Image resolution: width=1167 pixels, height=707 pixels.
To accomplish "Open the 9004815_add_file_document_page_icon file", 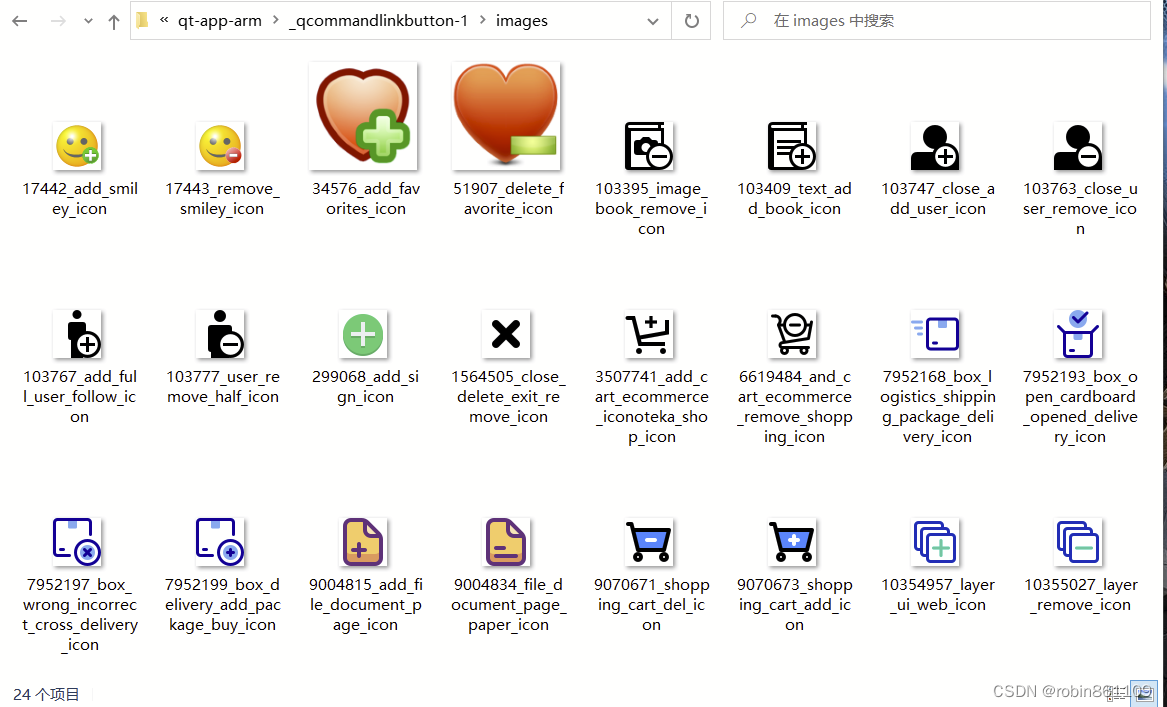I will click(363, 542).
